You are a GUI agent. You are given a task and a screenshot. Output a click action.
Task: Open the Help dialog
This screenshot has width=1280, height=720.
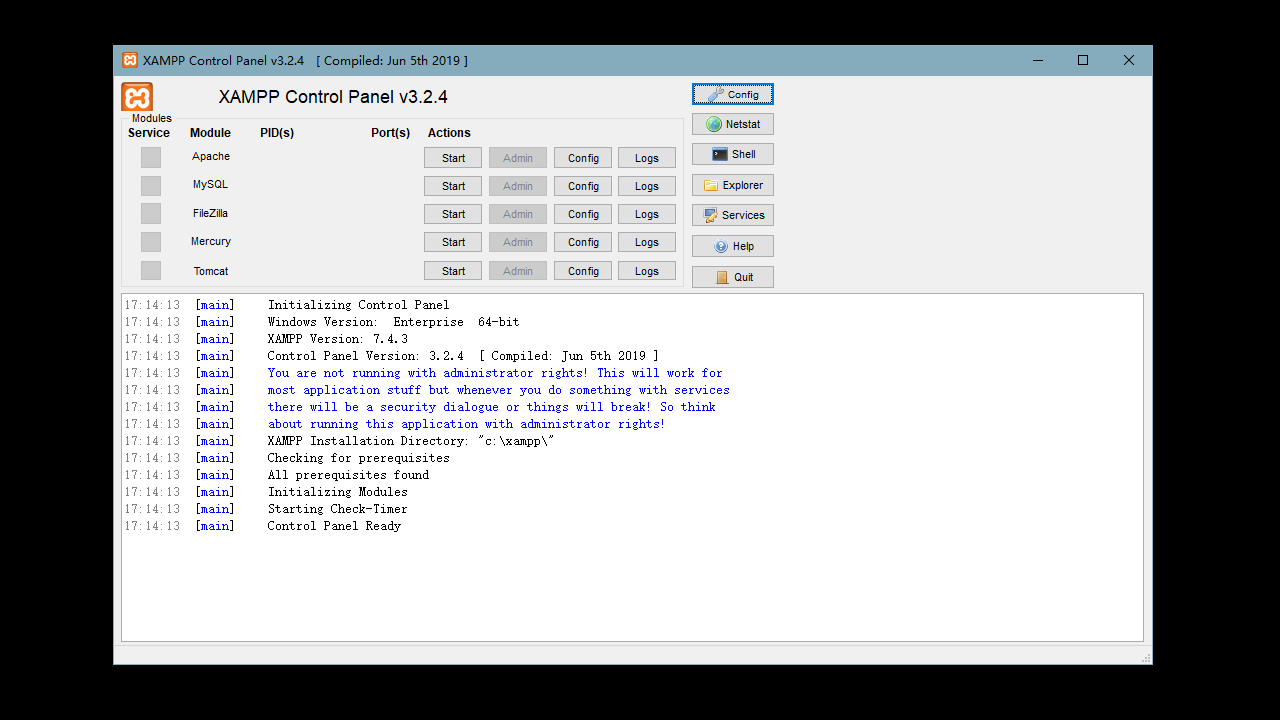[x=732, y=246]
